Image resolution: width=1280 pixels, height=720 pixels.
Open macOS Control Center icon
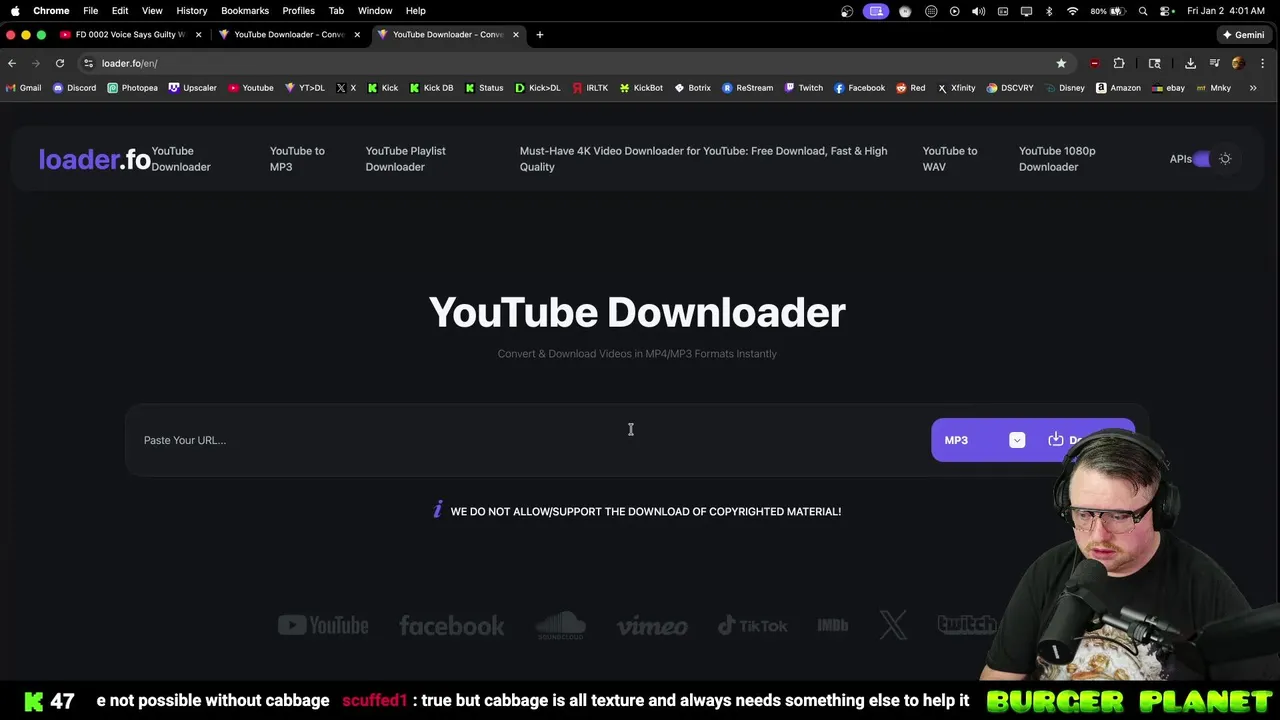point(1166,11)
